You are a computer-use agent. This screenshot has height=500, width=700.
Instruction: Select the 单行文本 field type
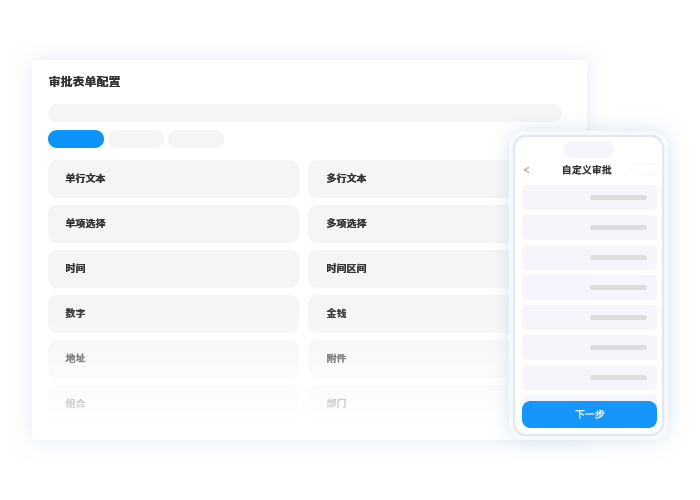[x=173, y=179]
